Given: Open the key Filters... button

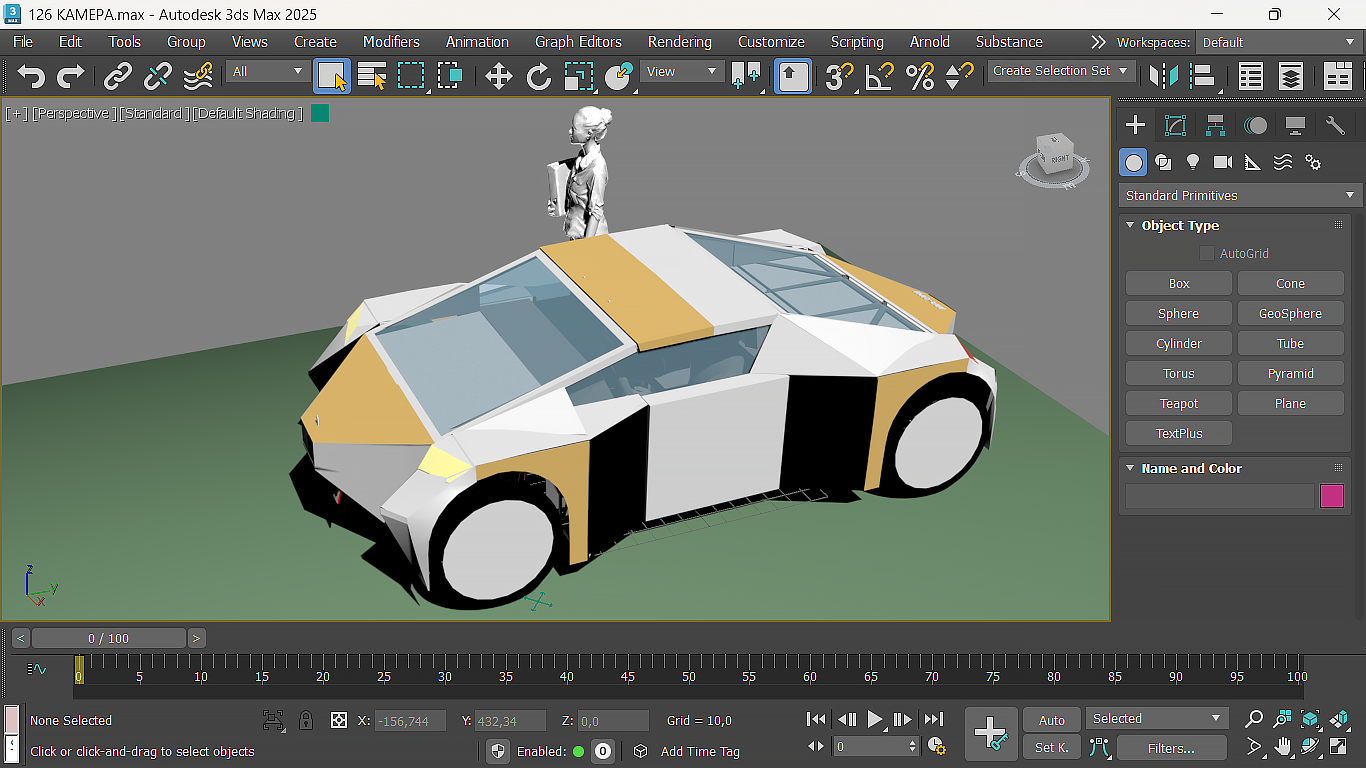Looking at the screenshot, I should [x=1171, y=748].
